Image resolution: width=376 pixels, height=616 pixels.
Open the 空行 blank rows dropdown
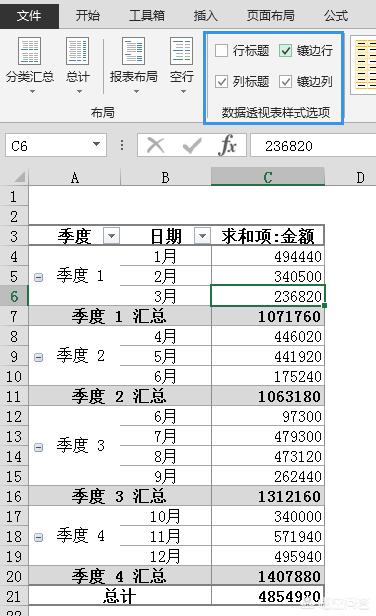pyautogui.click(x=182, y=66)
